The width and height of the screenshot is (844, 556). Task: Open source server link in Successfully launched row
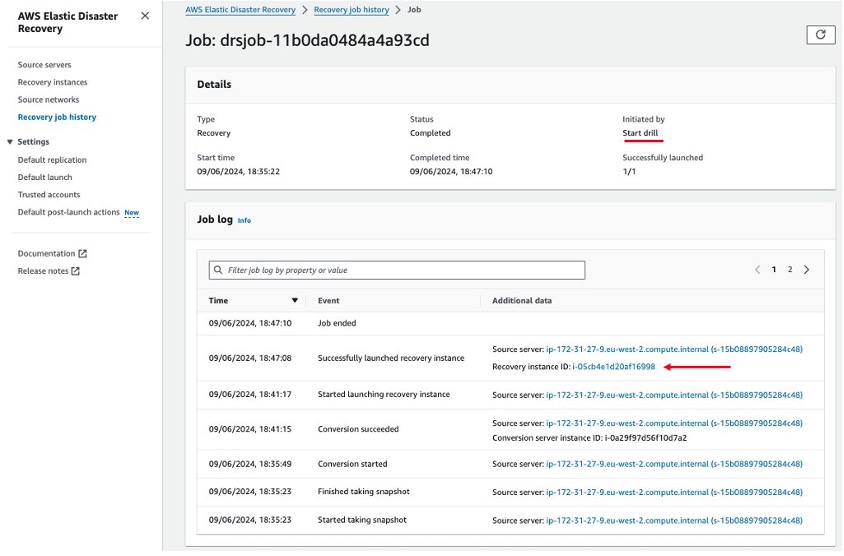[x=674, y=349]
